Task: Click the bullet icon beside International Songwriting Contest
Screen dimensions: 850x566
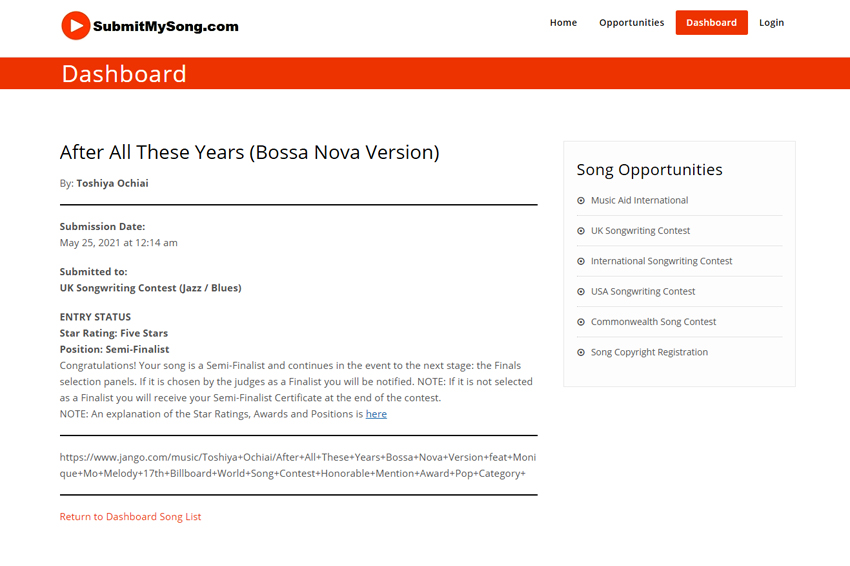Action: [581, 262]
